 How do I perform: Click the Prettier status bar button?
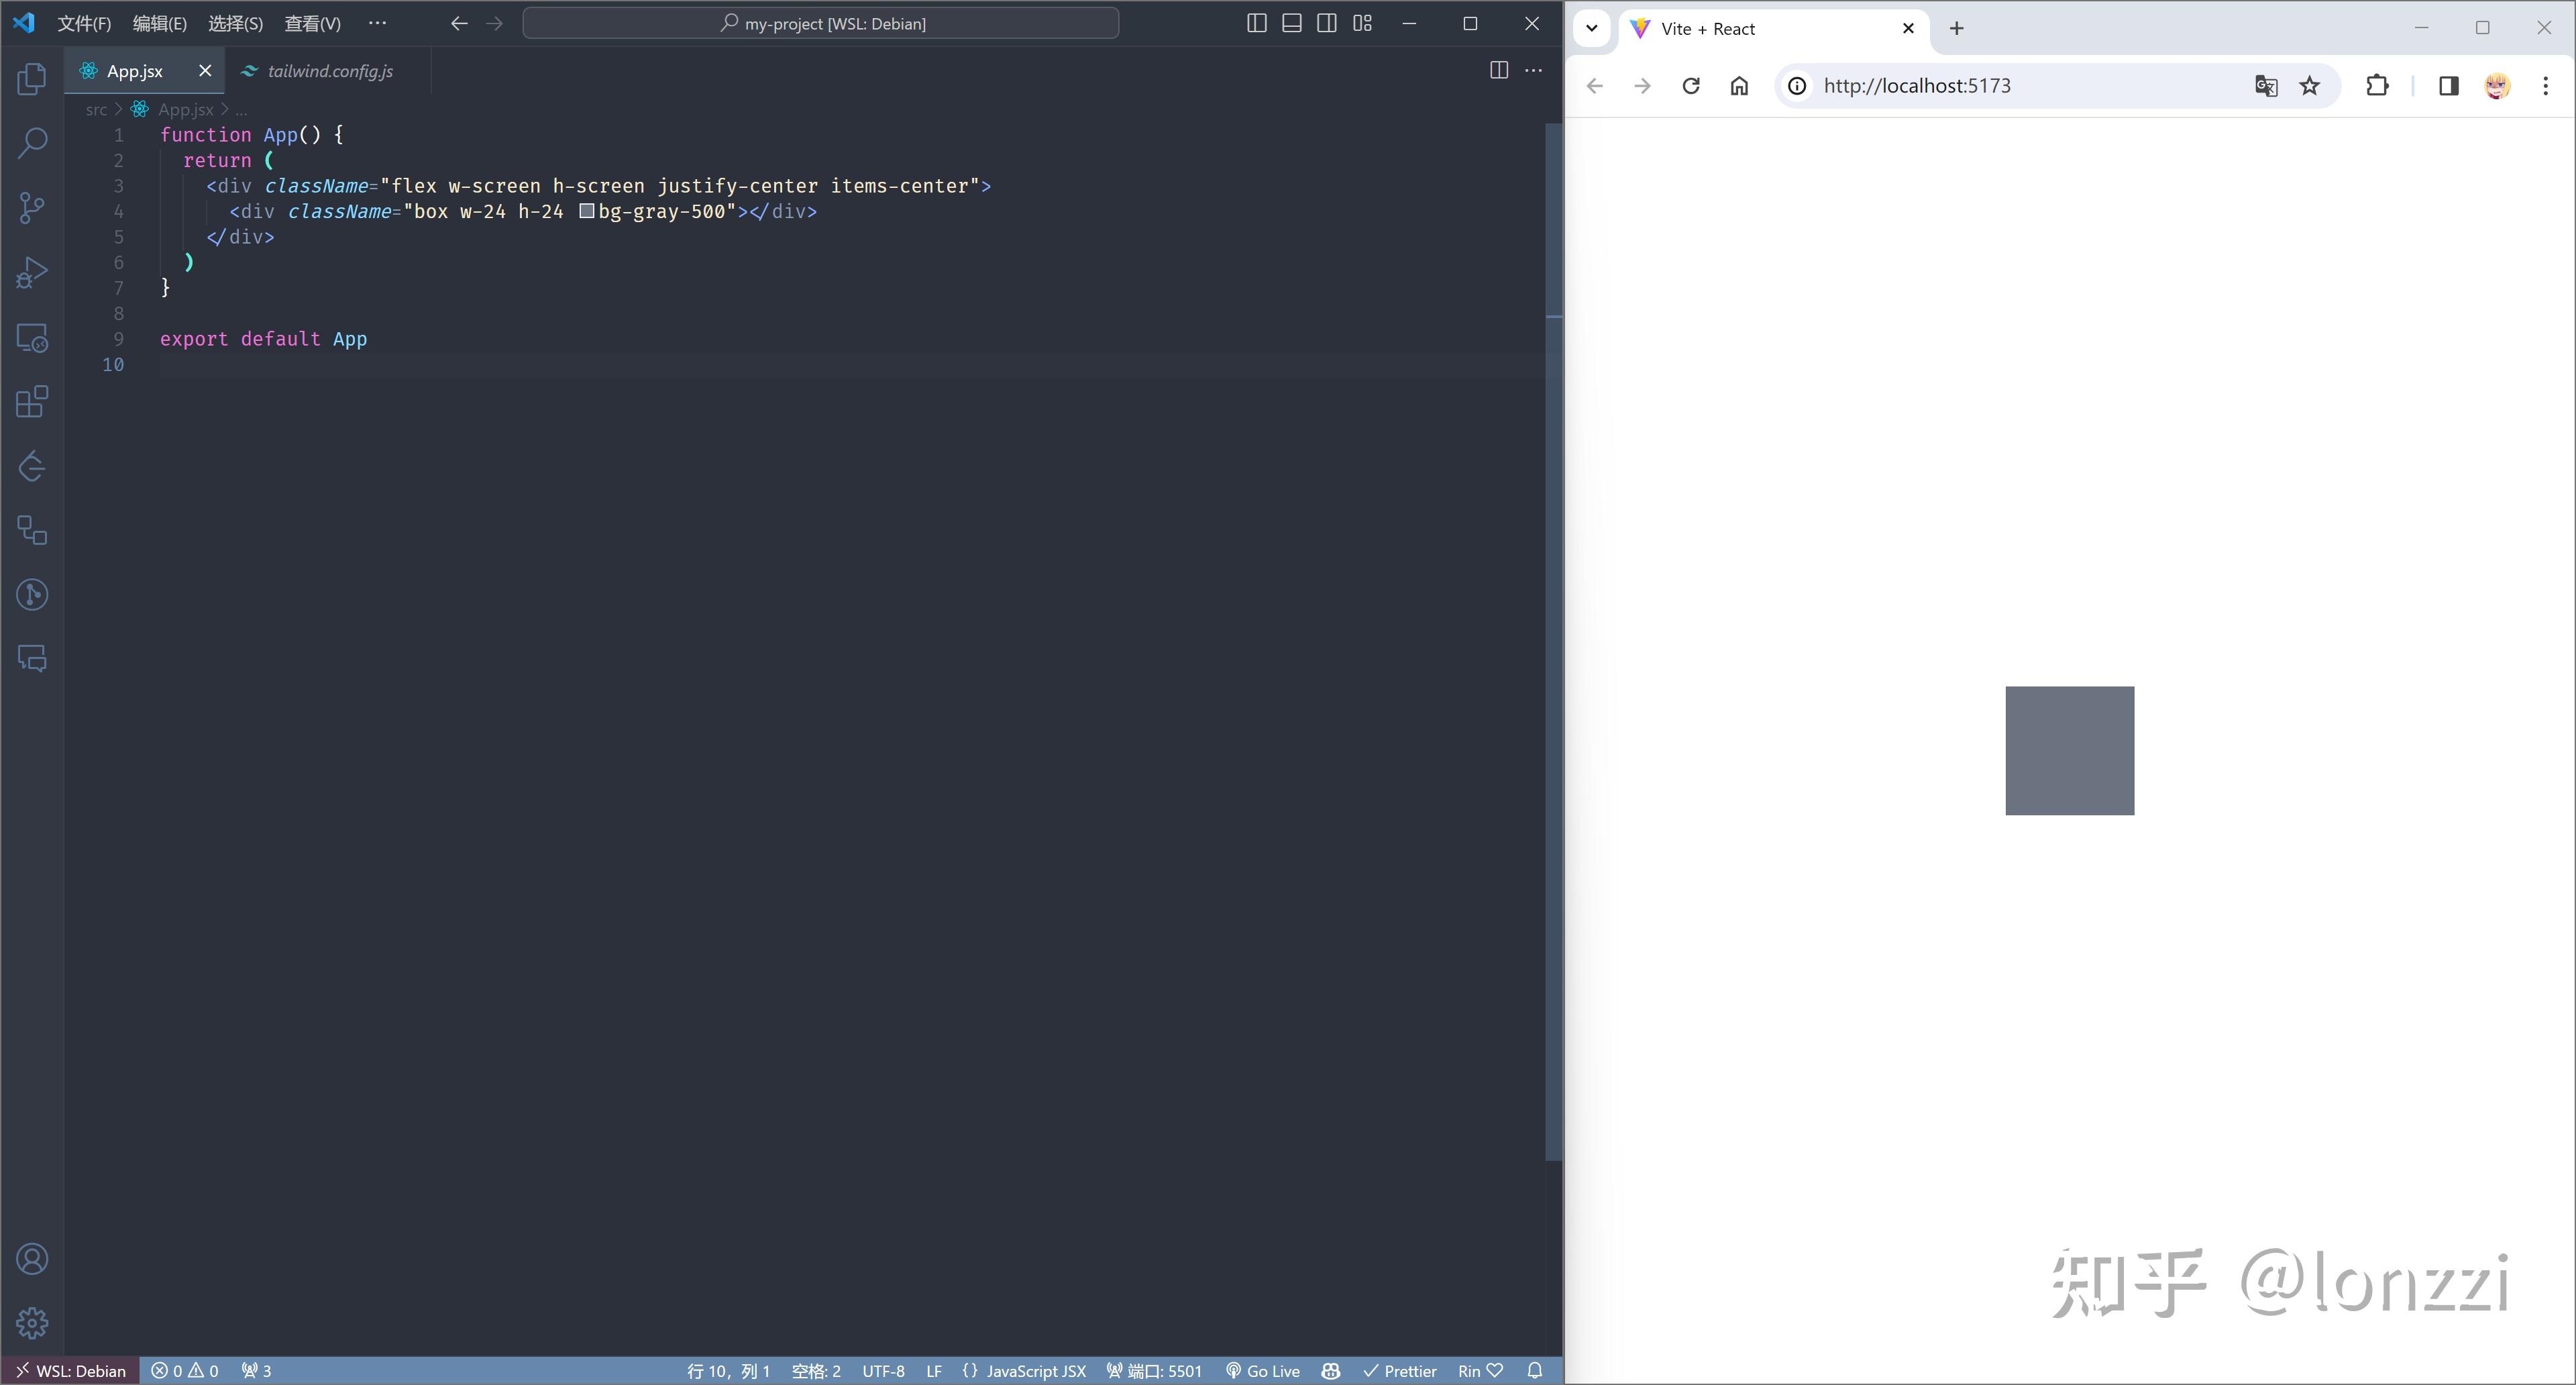click(x=1399, y=1371)
